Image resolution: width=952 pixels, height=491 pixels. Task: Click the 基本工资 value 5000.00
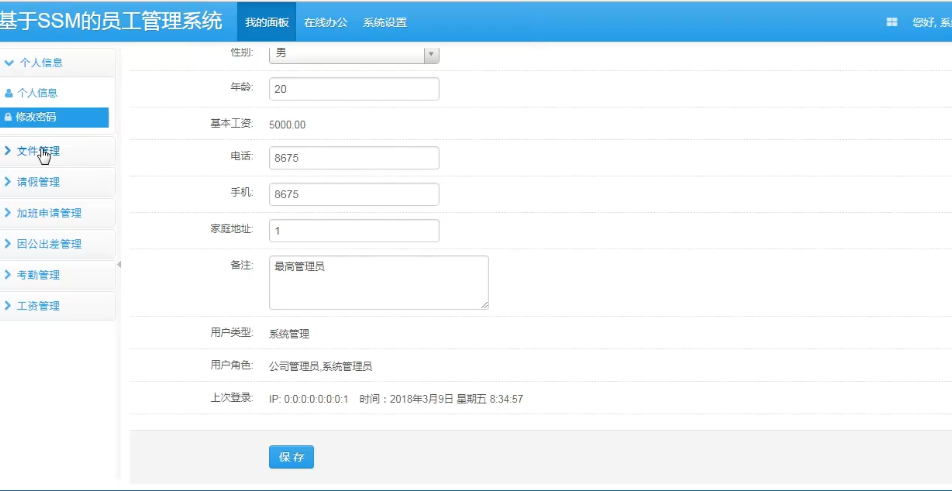click(287, 125)
